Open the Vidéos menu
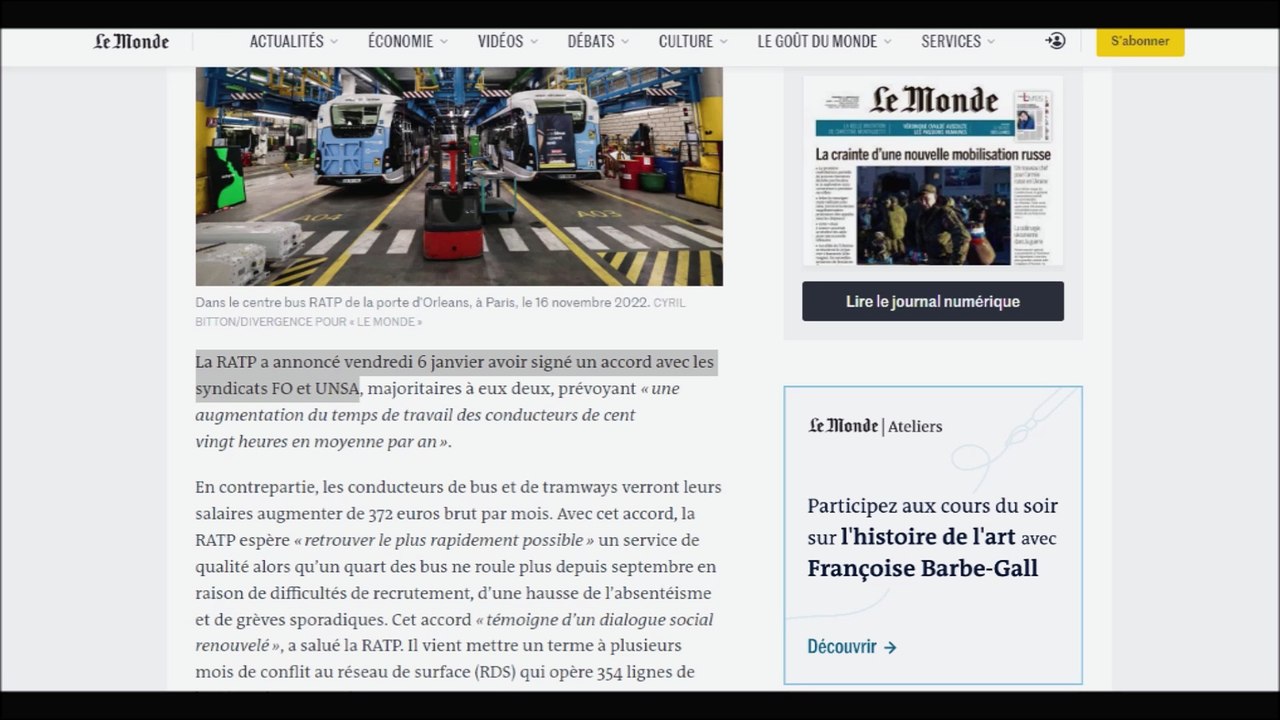Screen dimensions: 1280x720 (x=508, y=42)
